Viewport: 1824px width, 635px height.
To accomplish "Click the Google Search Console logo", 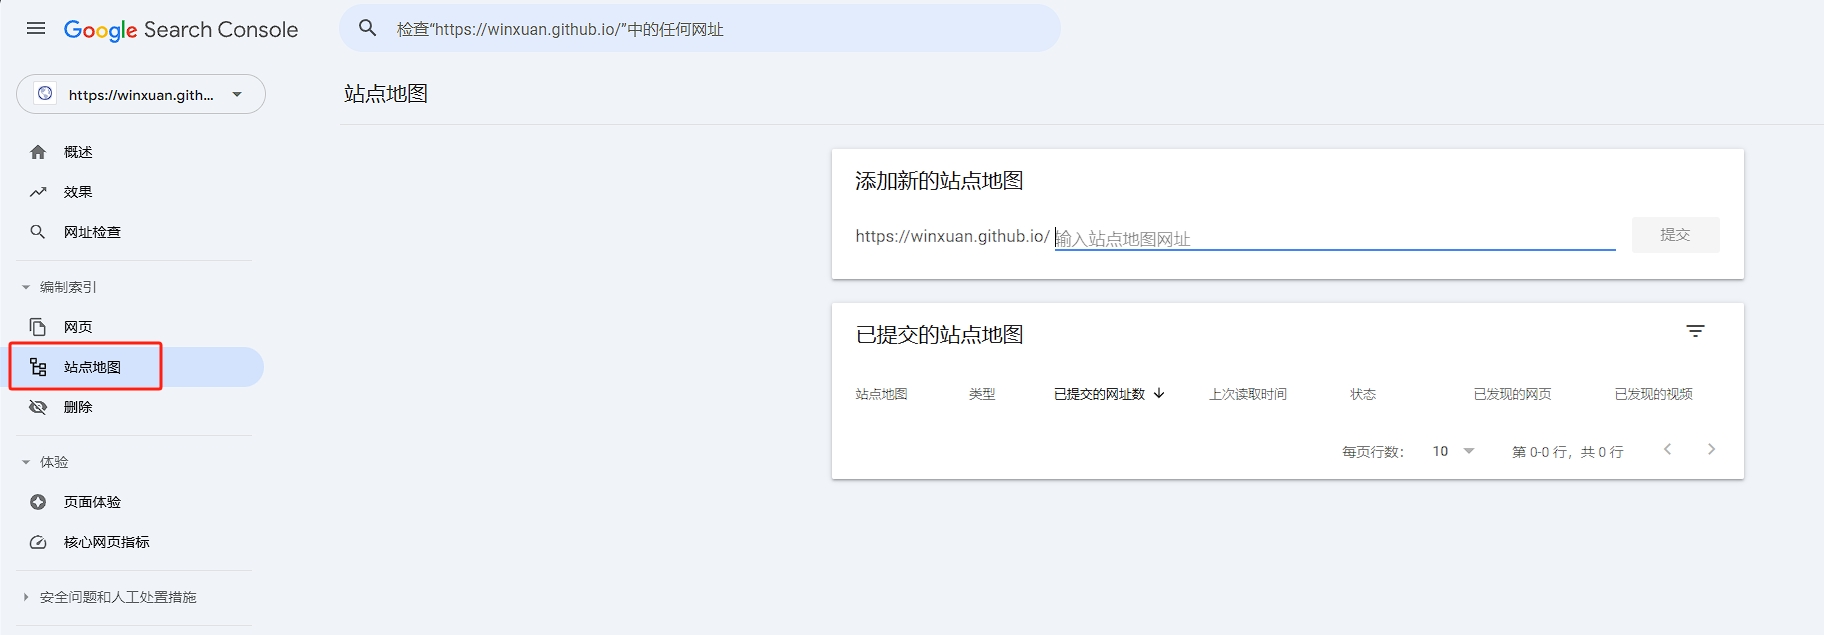I will 181,30.
